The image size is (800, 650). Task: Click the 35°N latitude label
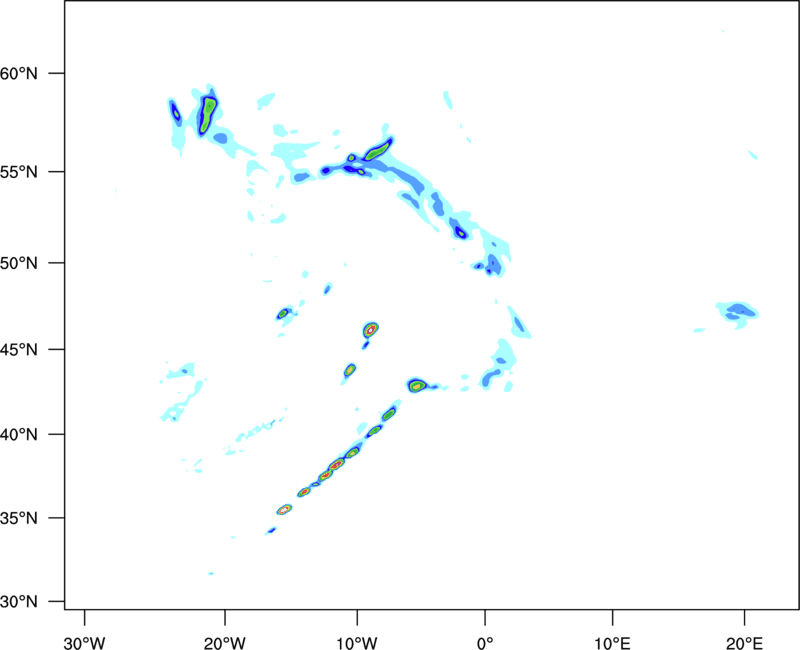19,518
